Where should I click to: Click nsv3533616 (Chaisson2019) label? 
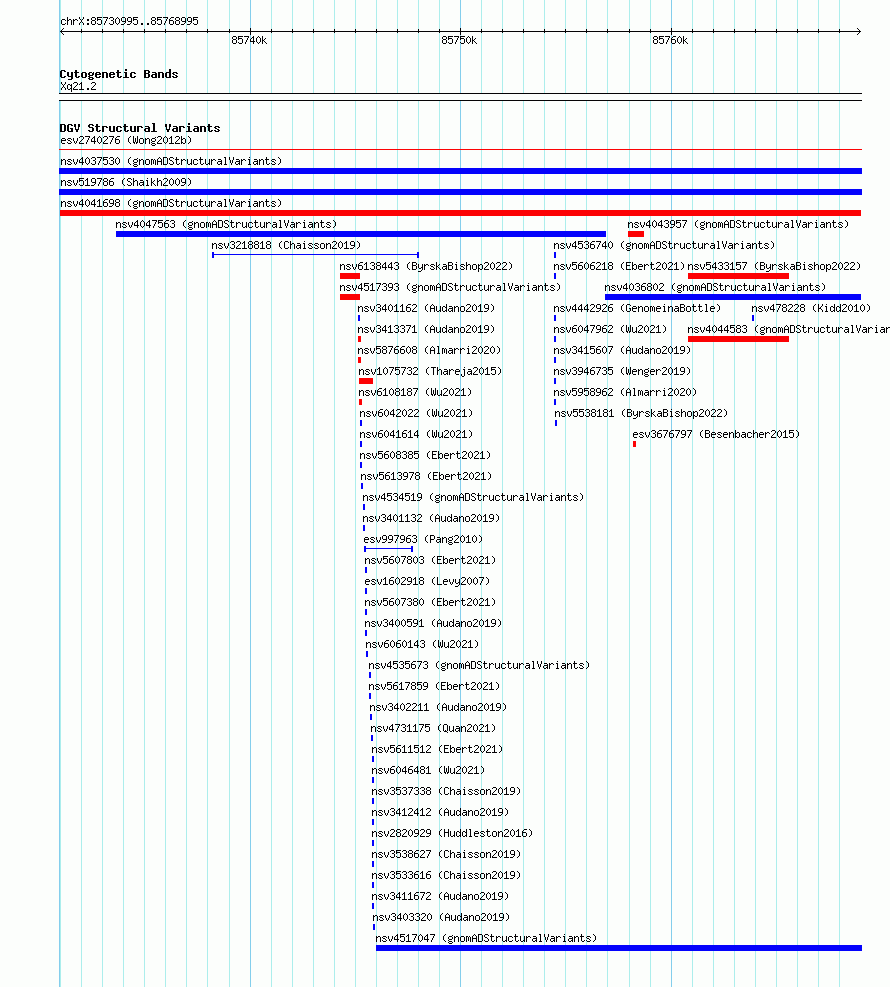coord(446,875)
